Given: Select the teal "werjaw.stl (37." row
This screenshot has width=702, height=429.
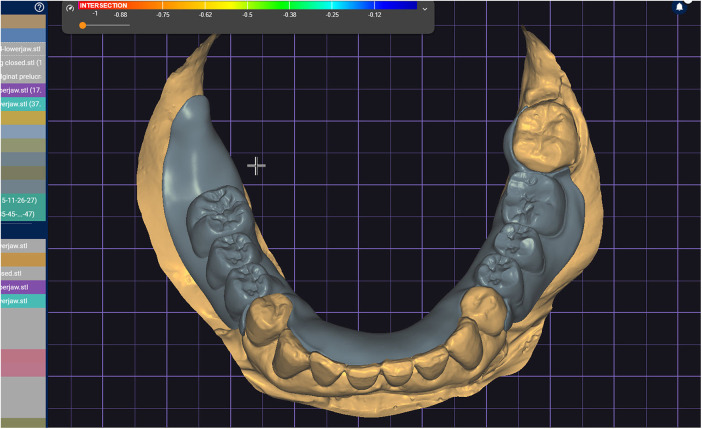Looking at the screenshot, I should coord(23,104).
